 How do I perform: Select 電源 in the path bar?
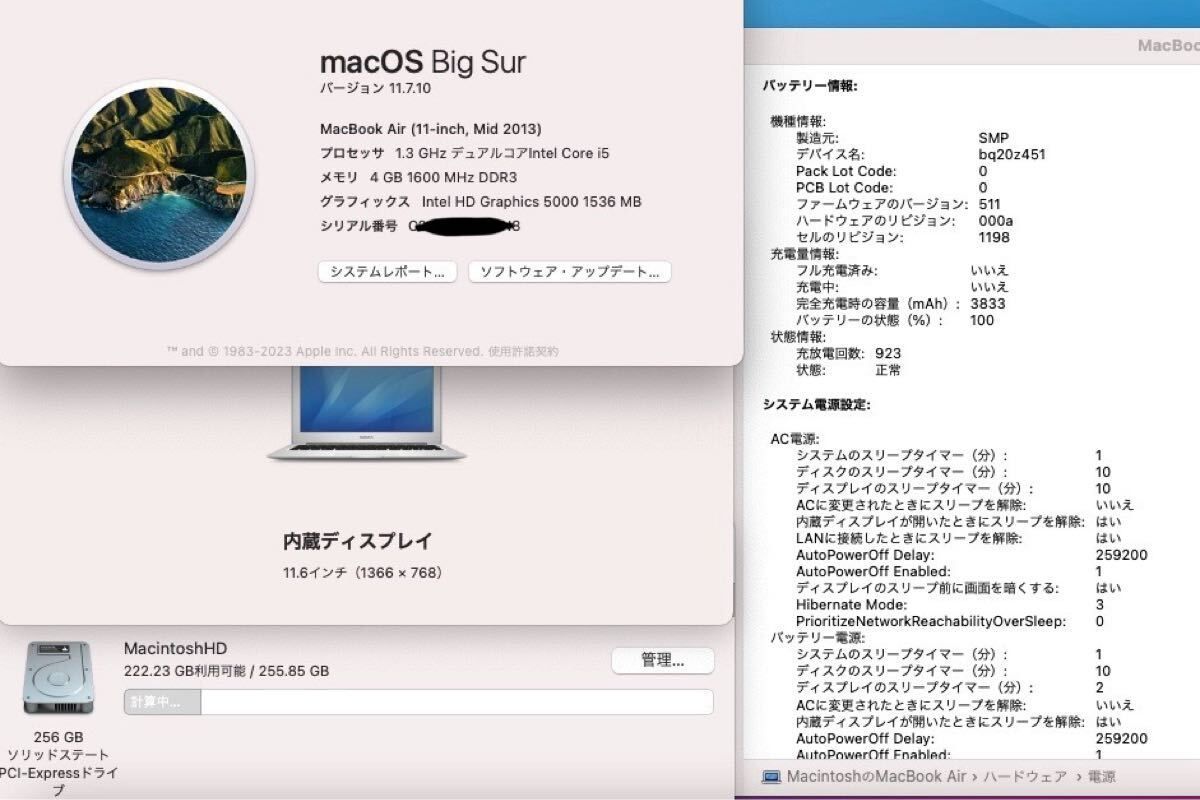pyautogui.click(x=1102, y=777)
